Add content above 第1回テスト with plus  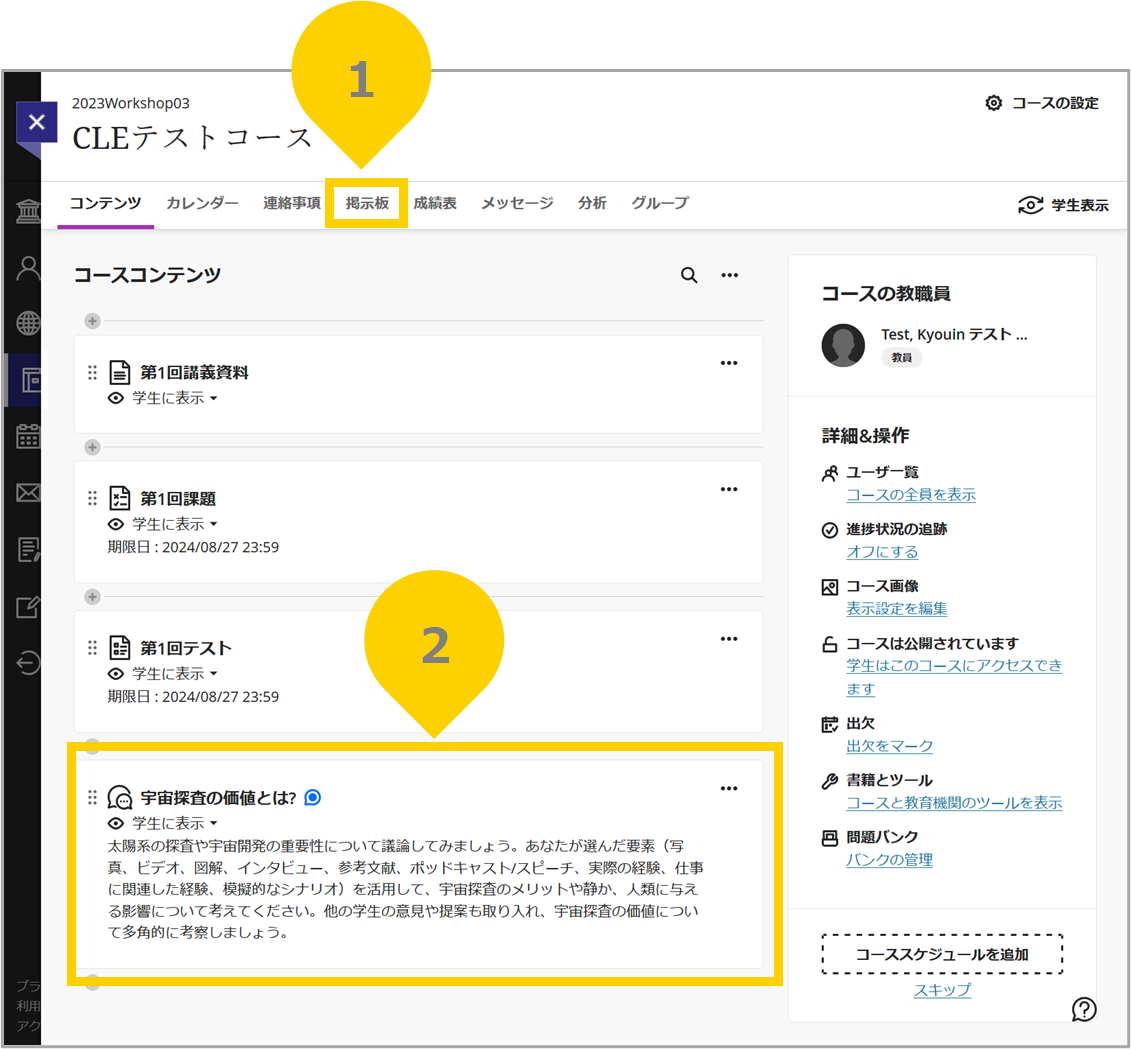[x=92, y=597]
